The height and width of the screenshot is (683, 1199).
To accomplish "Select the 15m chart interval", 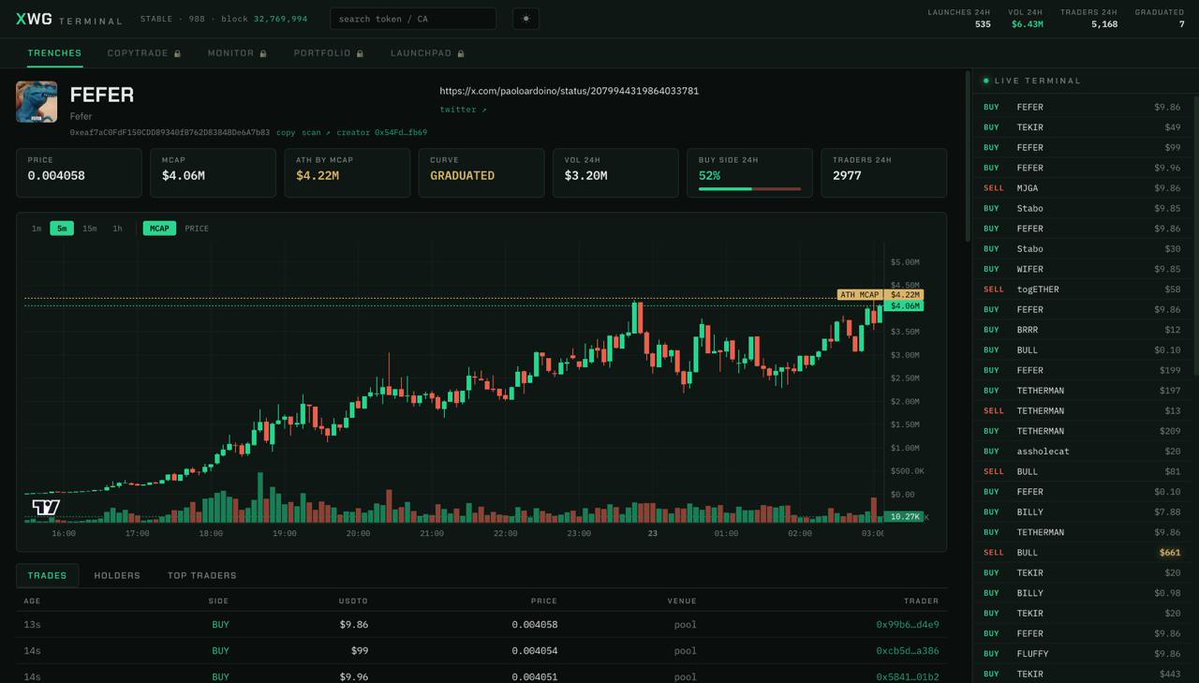I will click(x=89, y=228).
